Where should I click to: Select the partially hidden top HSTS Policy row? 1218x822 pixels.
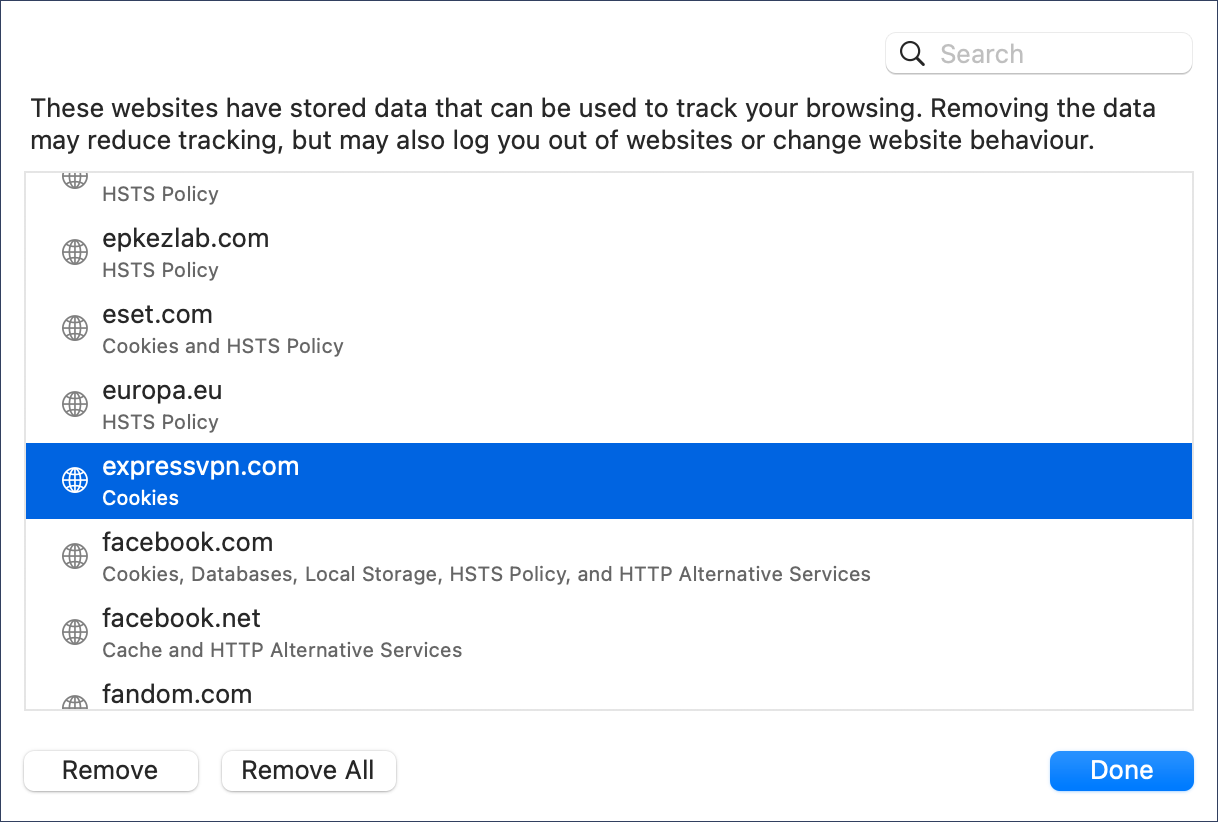point(609,194)
